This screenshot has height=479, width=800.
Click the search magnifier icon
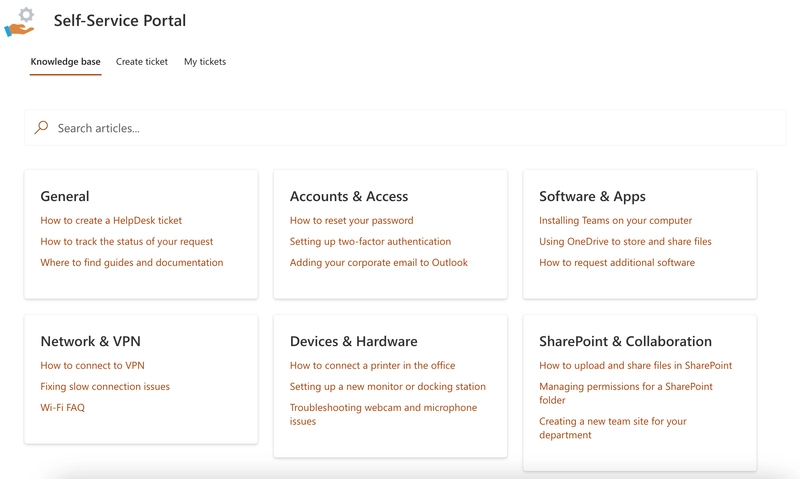[41, 128]
